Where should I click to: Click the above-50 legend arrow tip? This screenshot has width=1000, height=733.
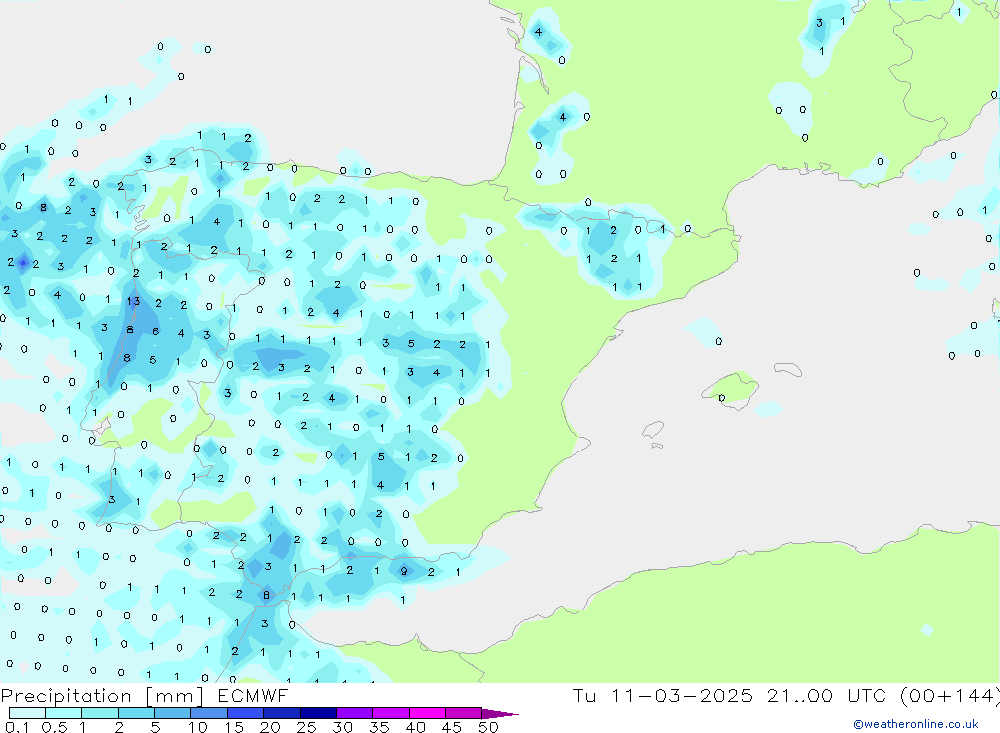tap(500, 714)
